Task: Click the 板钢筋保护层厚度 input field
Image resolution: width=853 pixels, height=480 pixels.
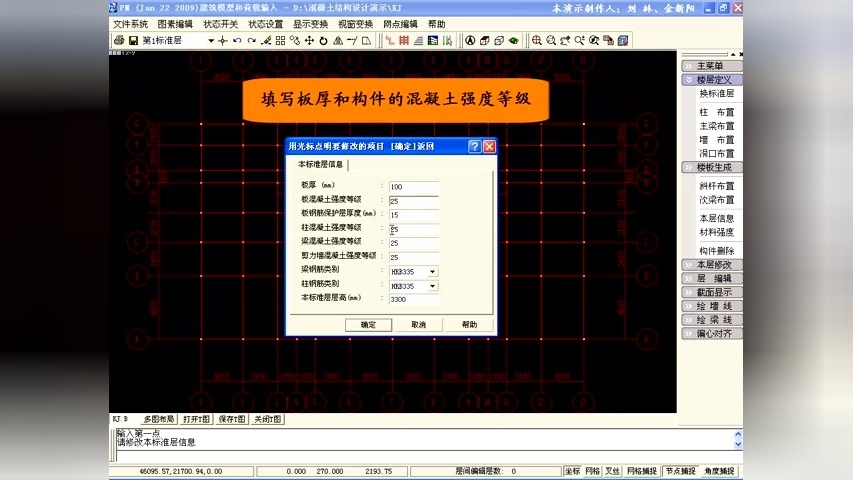Action: [x=414, y=215]
